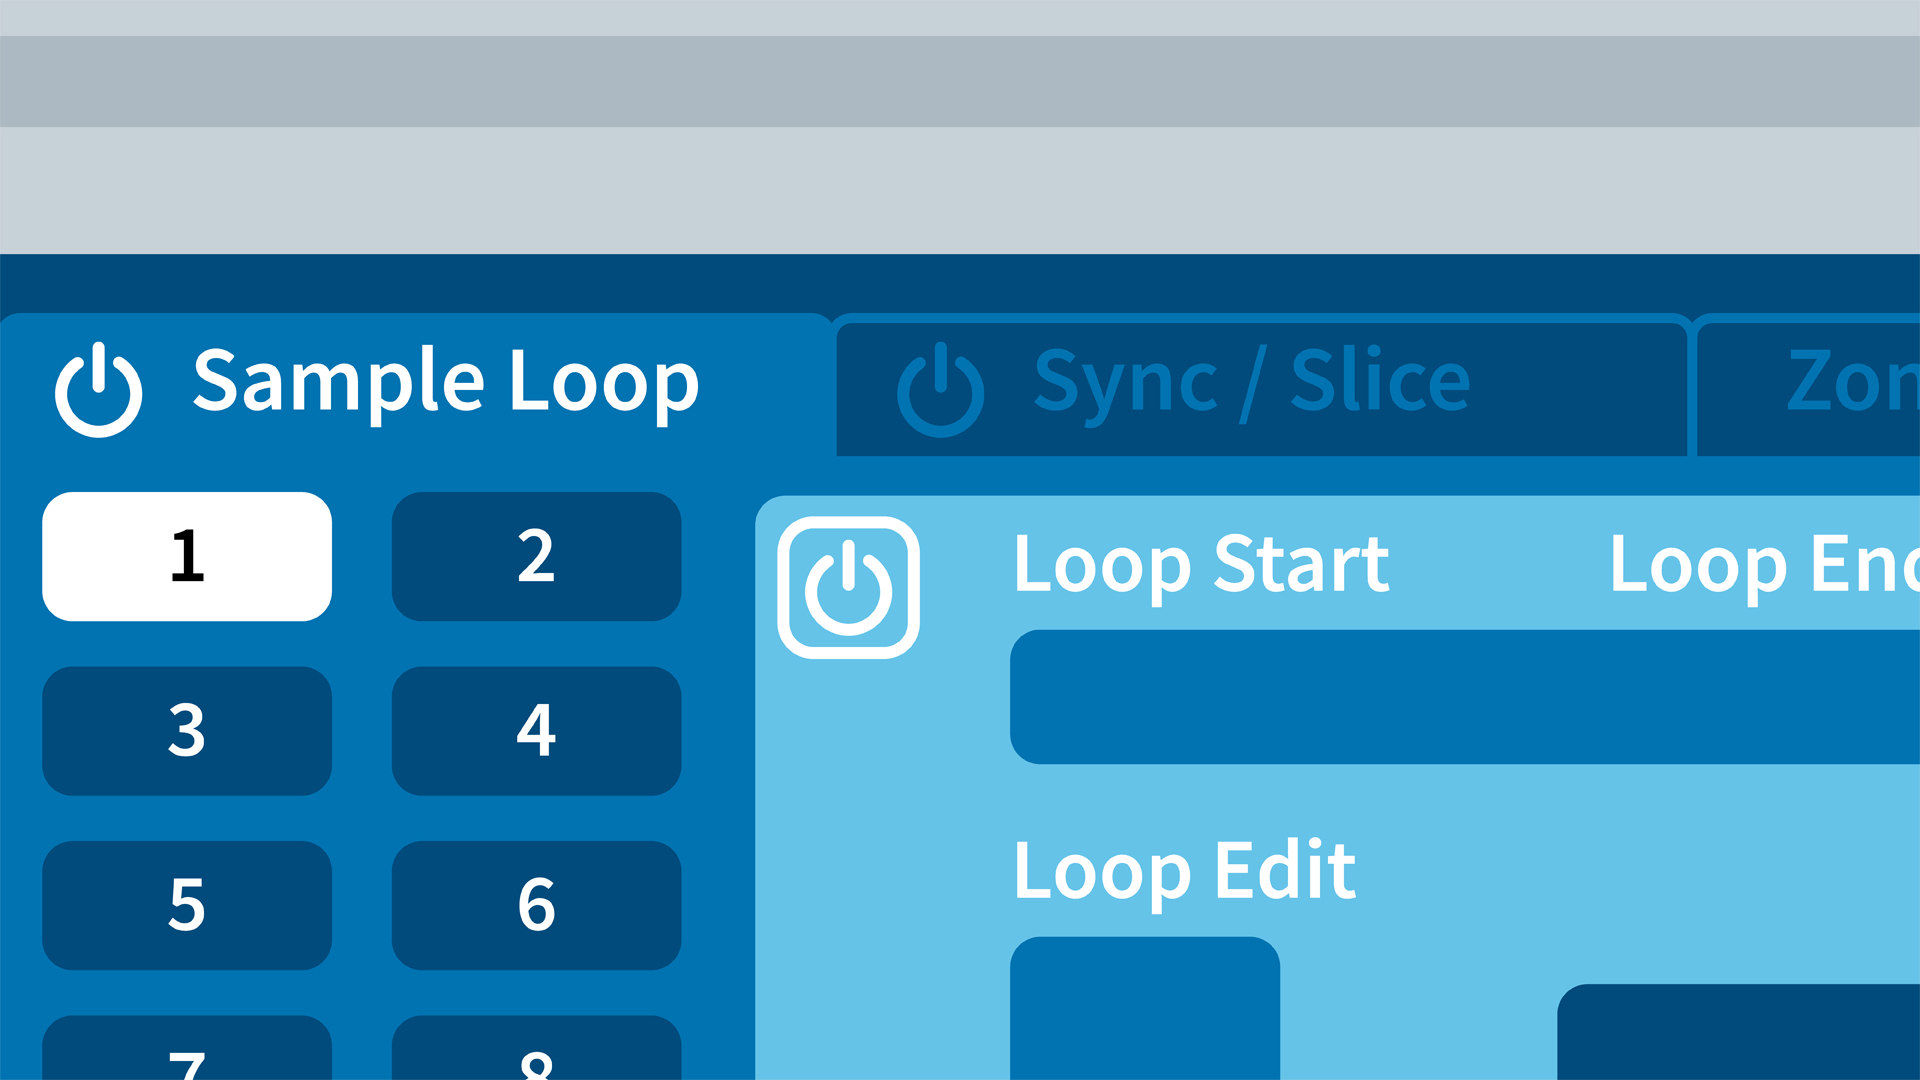Viewport: 1920px width, 1080px height.
Task: Switch to the Sample Loop tab
Action: [445, 381]
